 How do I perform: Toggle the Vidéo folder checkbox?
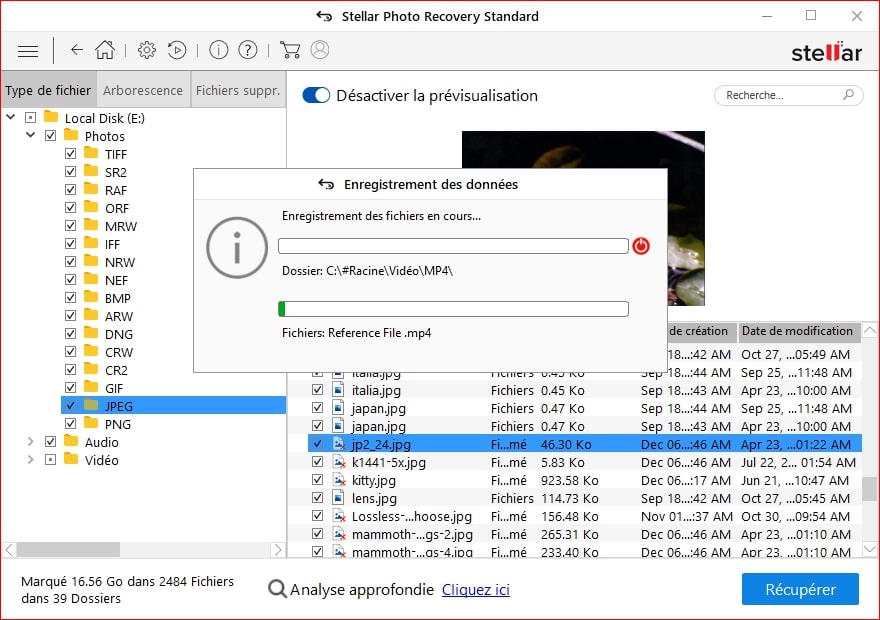(x=51, y=460)
